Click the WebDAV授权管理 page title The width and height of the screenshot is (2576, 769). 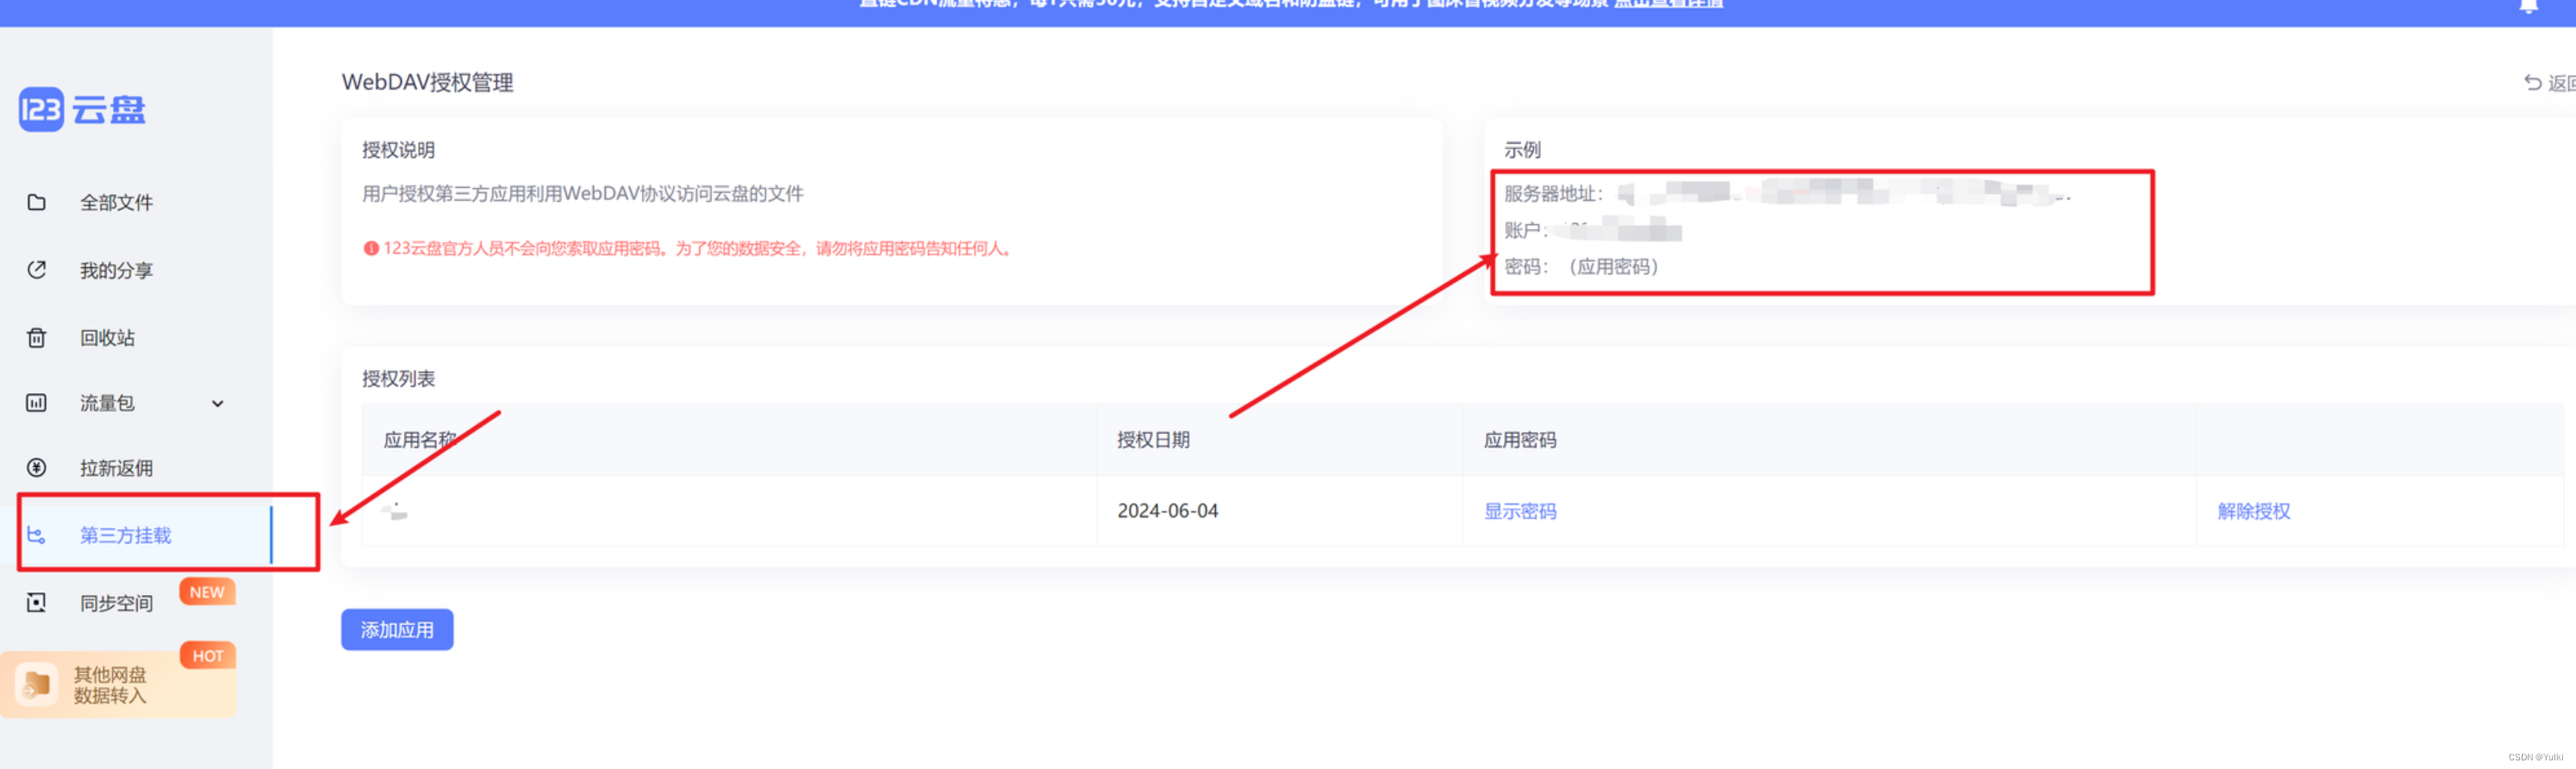pyautogui.click(x=427, y=82)
